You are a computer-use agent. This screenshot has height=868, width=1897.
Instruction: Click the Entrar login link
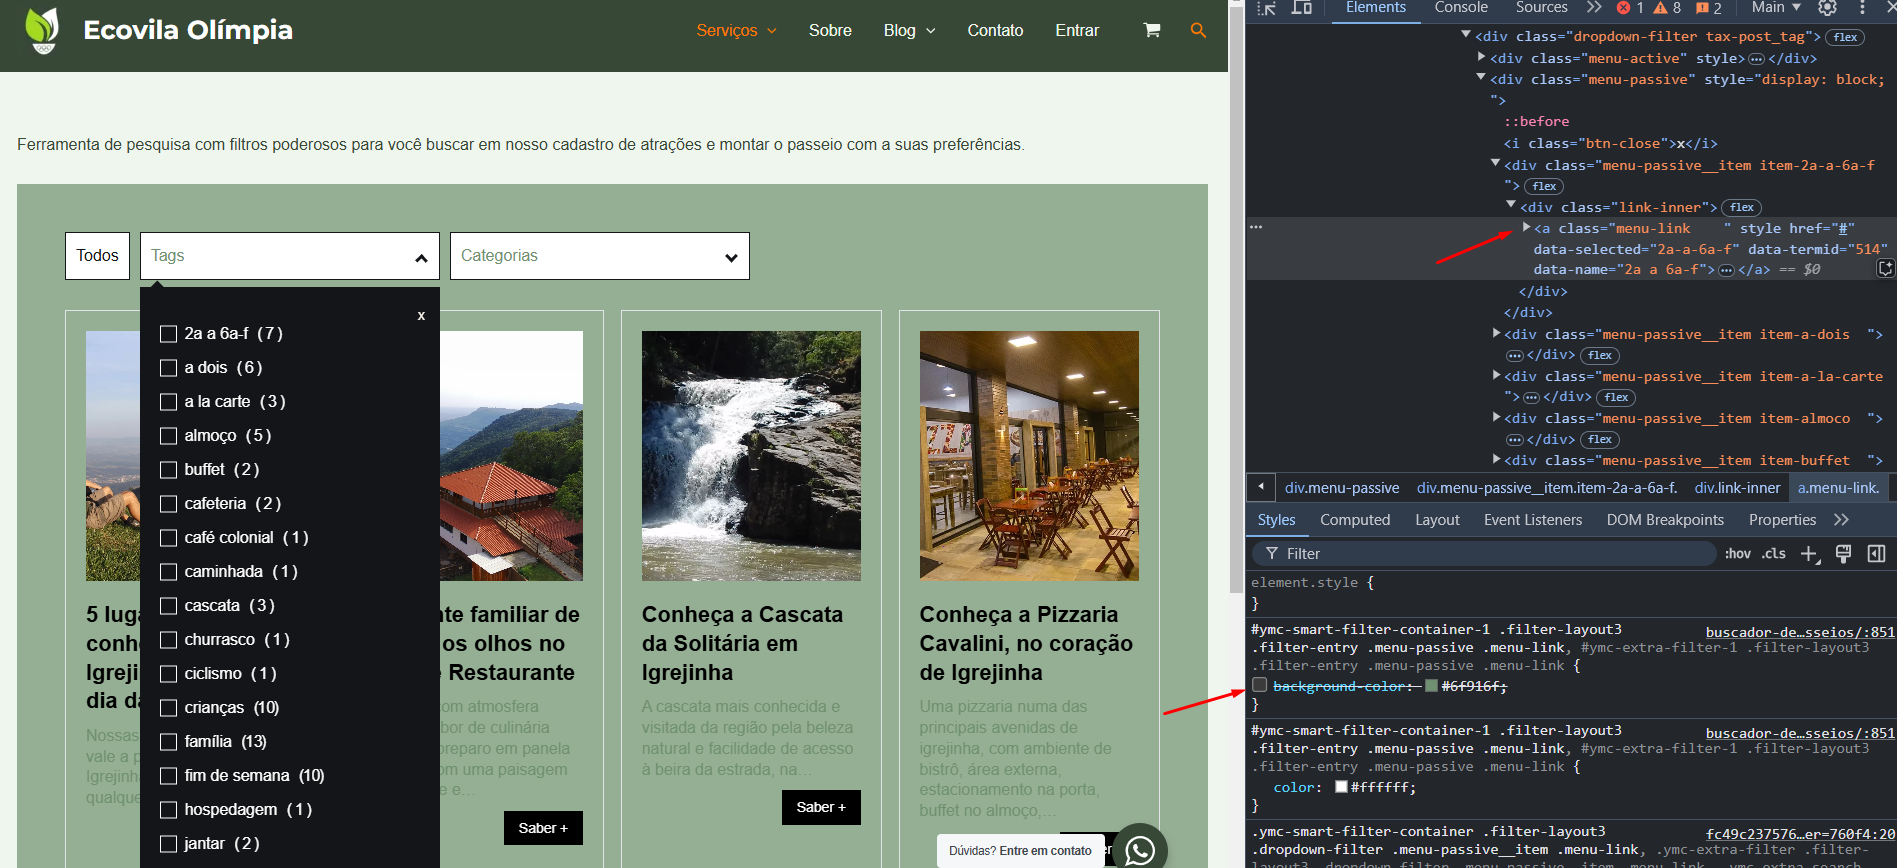[x=1077, y=30]
